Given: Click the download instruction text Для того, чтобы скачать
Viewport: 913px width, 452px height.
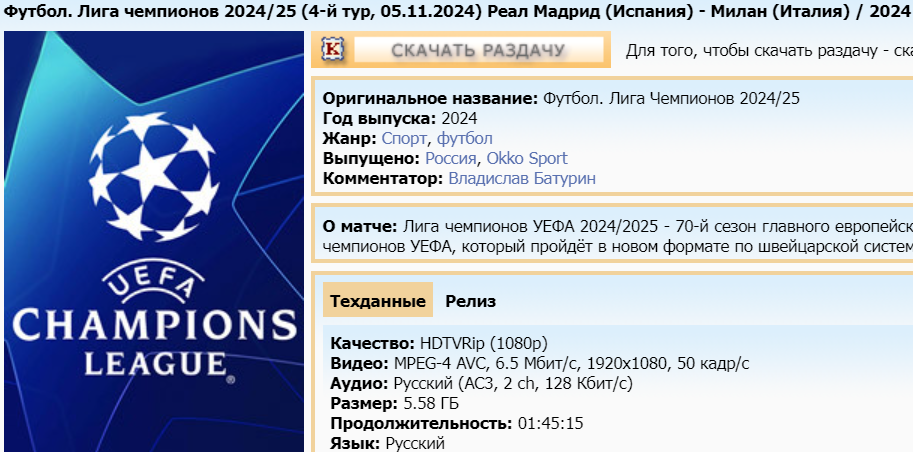Looking at the screenshot, I should tap(769, 51).
